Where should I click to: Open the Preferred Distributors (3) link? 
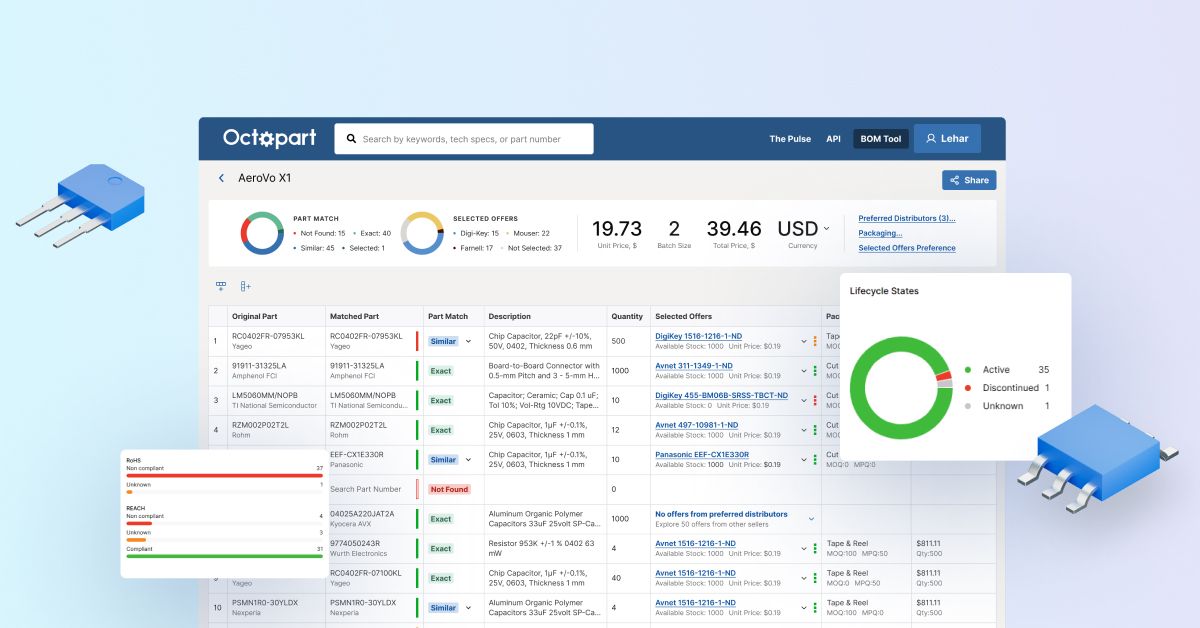tap(906, 218)
